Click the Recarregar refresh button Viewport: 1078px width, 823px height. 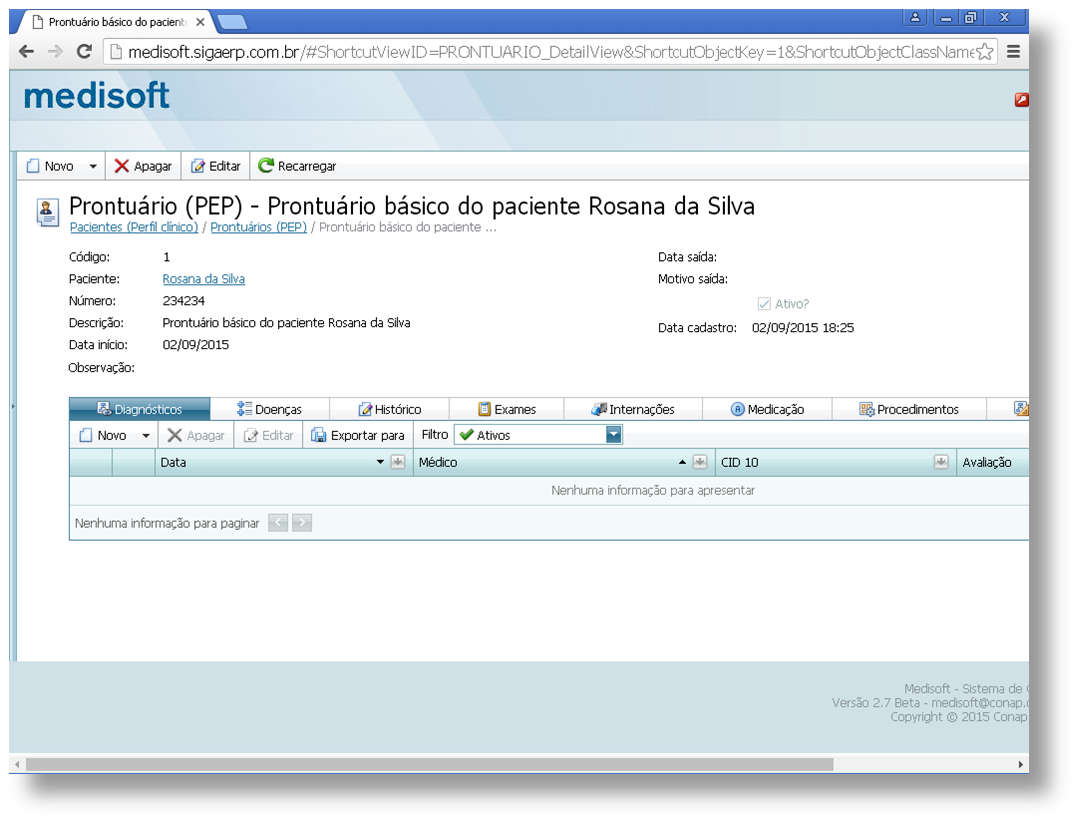click(297, 166)
